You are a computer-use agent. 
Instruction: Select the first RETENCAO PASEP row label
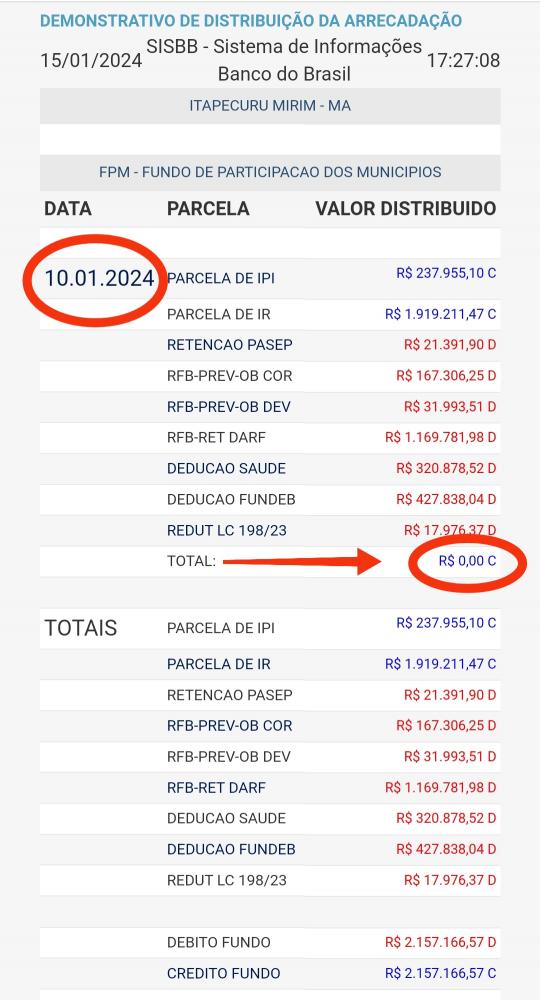(x=230, y=345)
